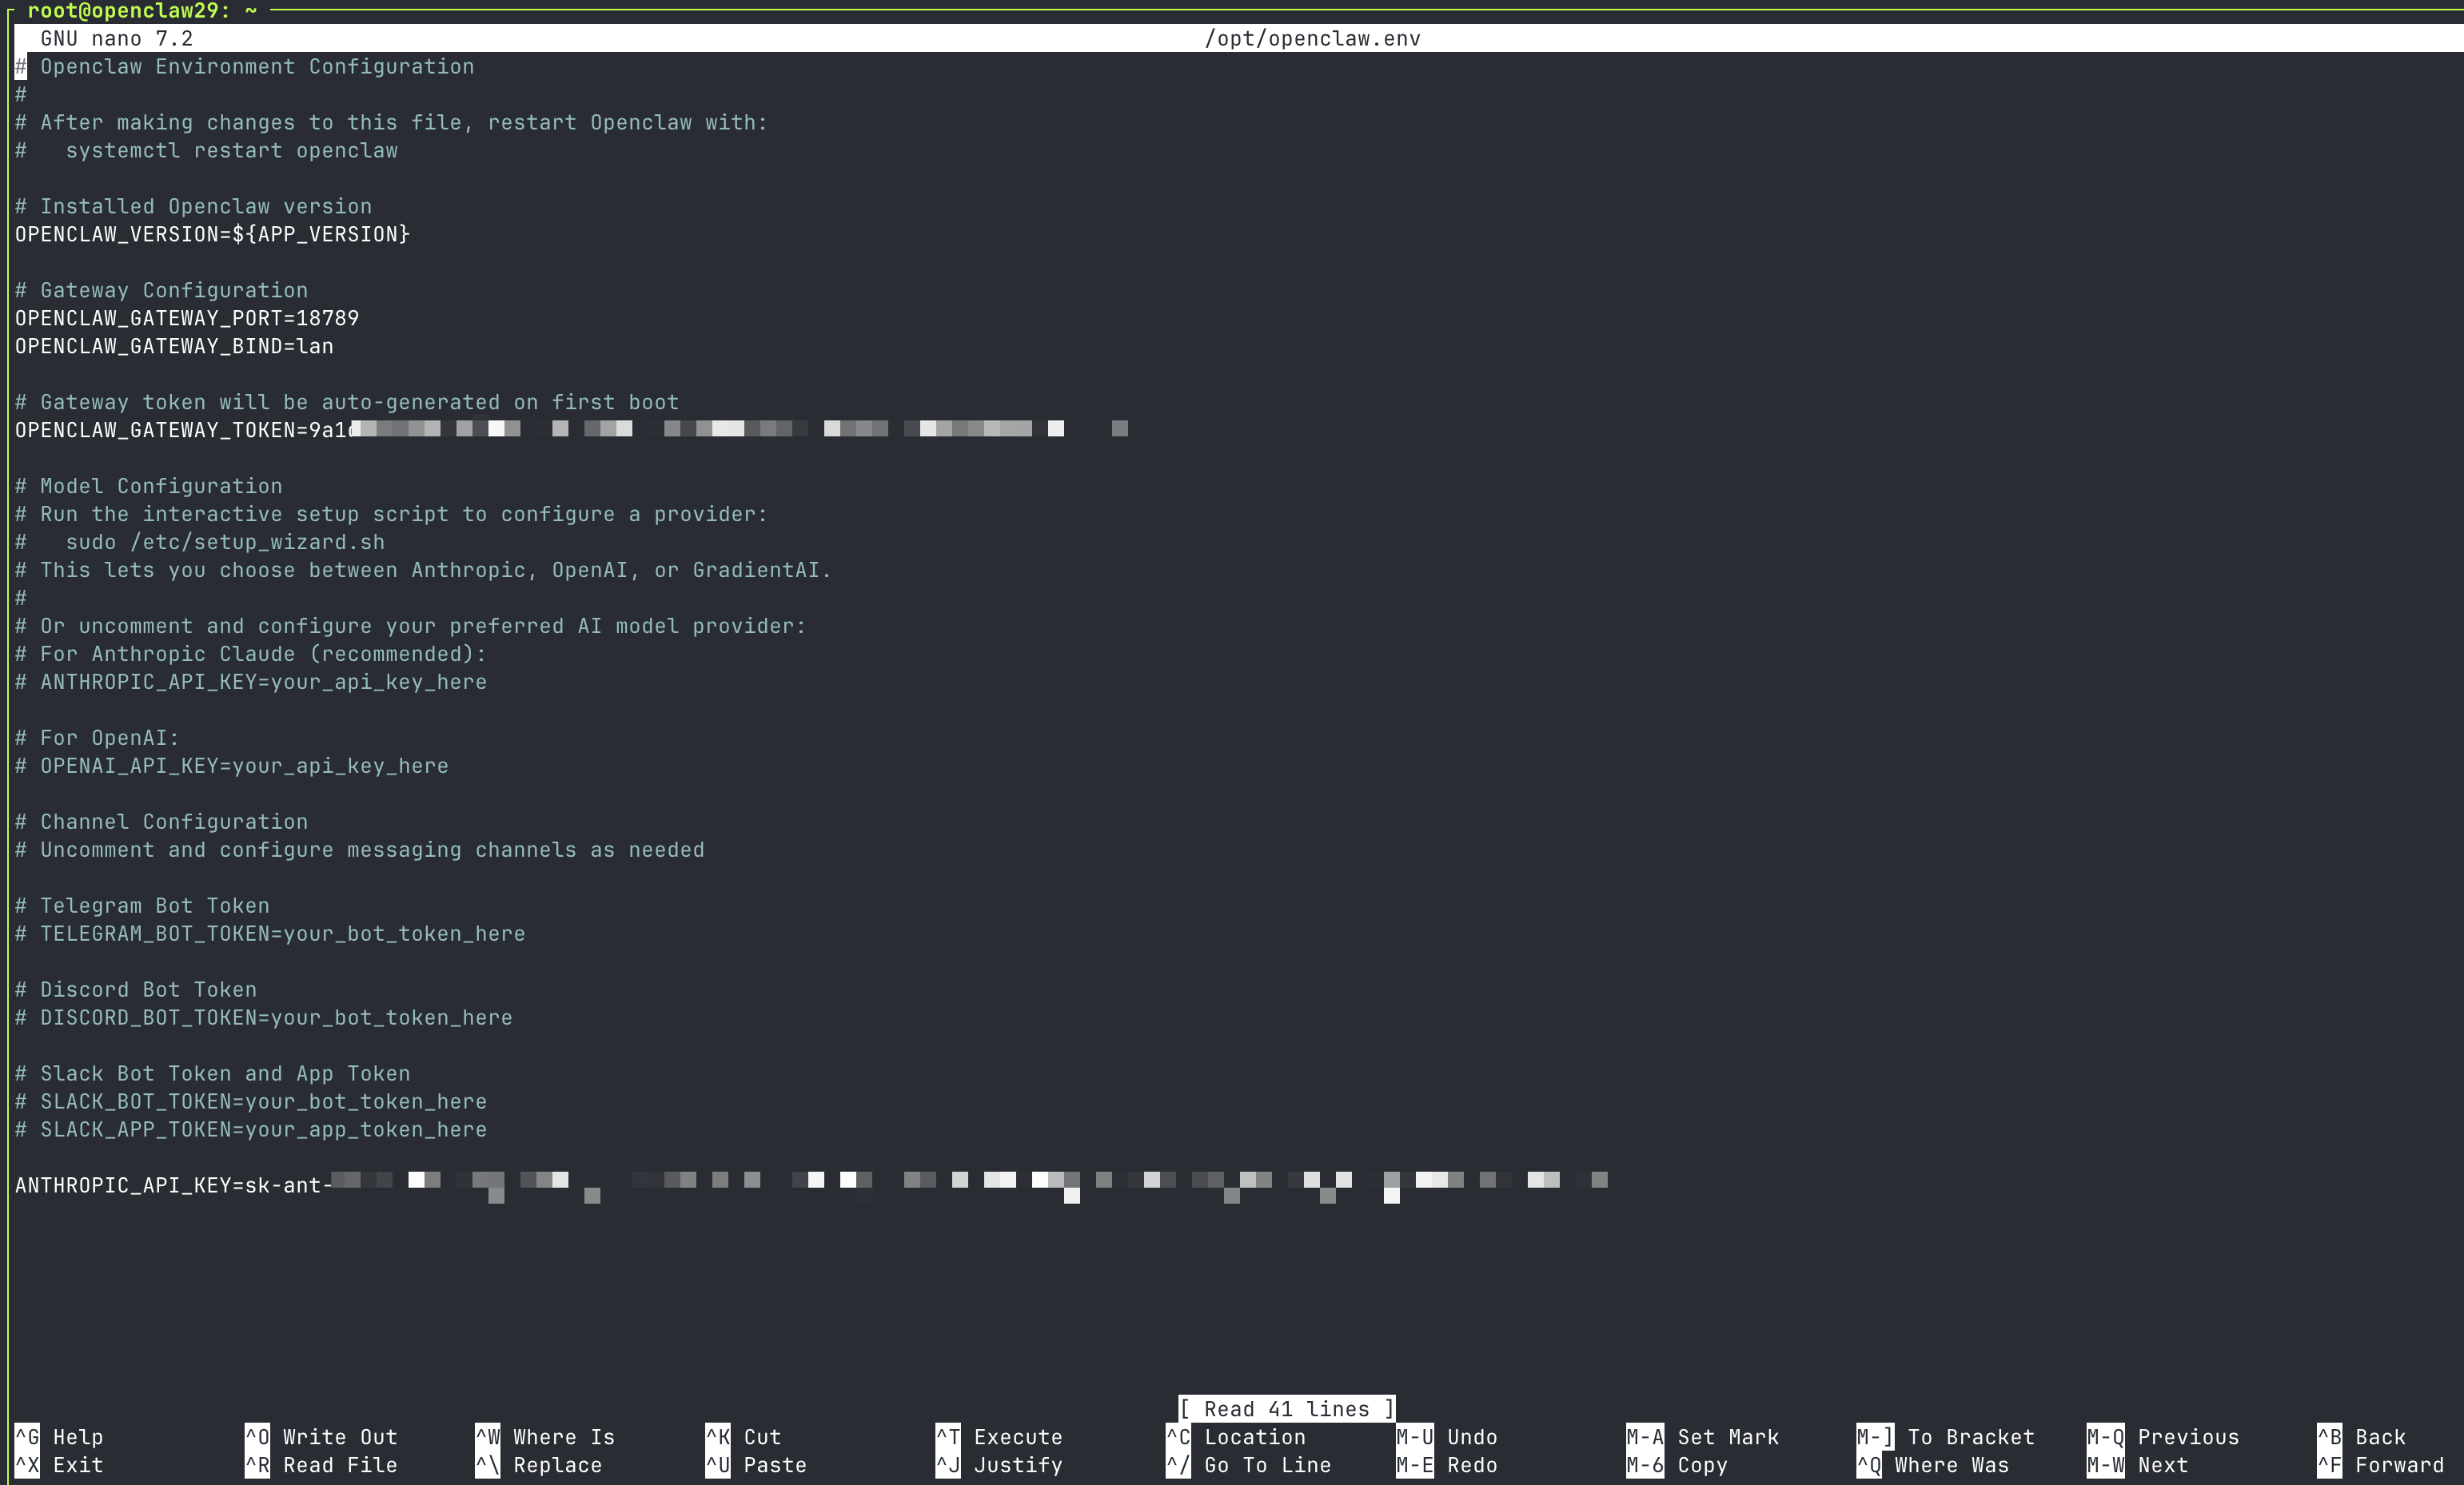2464x1485 pixels.
Task: Click Help in the nano shortcut bar
Action: point(77,1436)
